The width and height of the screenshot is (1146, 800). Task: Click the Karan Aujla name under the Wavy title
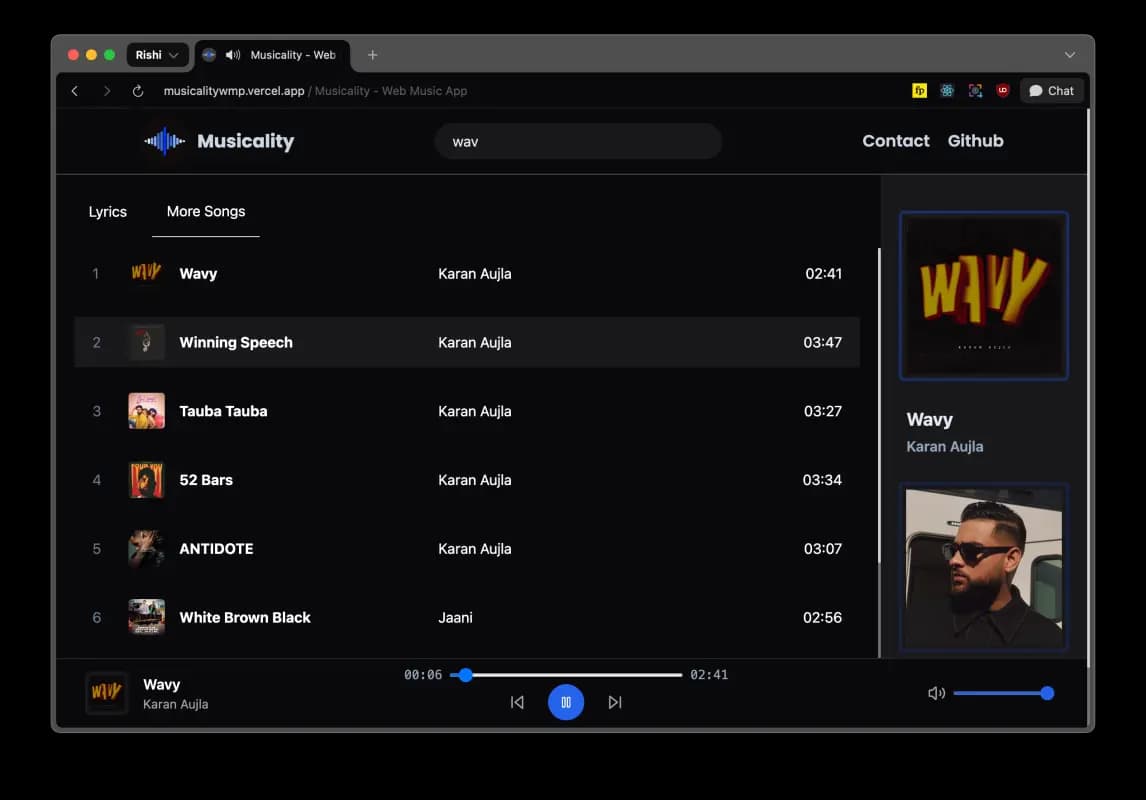point(944,446)
